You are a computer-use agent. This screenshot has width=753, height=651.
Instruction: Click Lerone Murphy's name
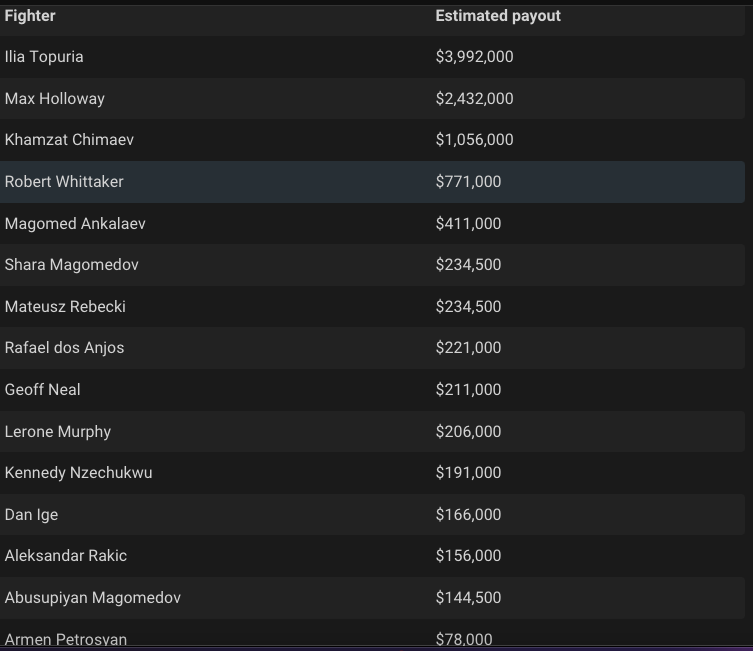(58, 432)
